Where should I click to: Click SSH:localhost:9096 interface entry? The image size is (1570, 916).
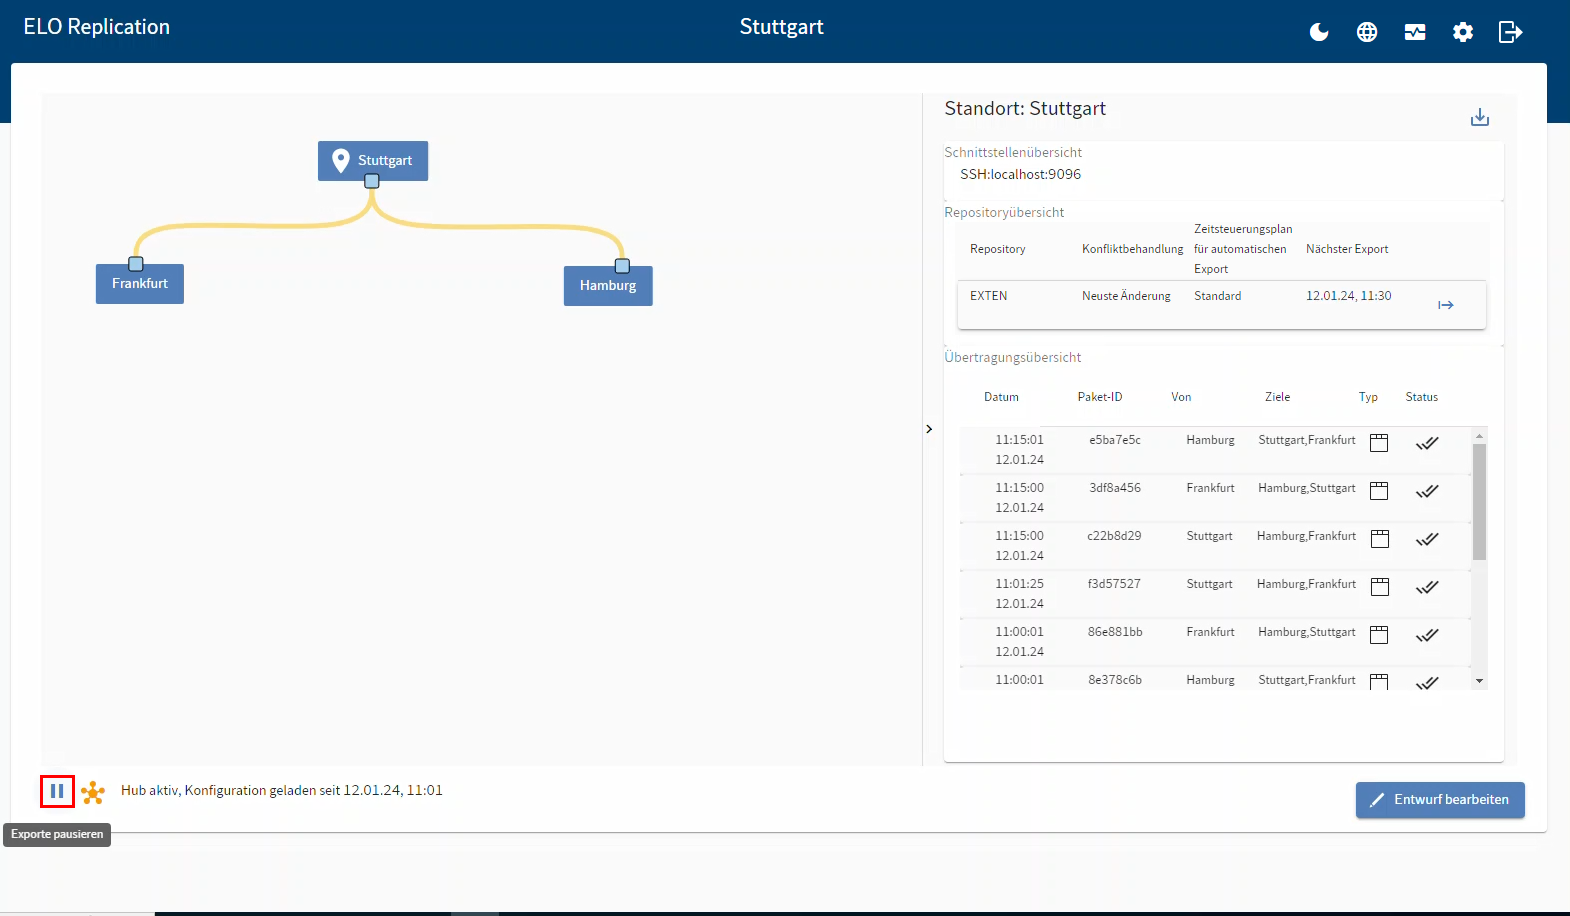1020,174
